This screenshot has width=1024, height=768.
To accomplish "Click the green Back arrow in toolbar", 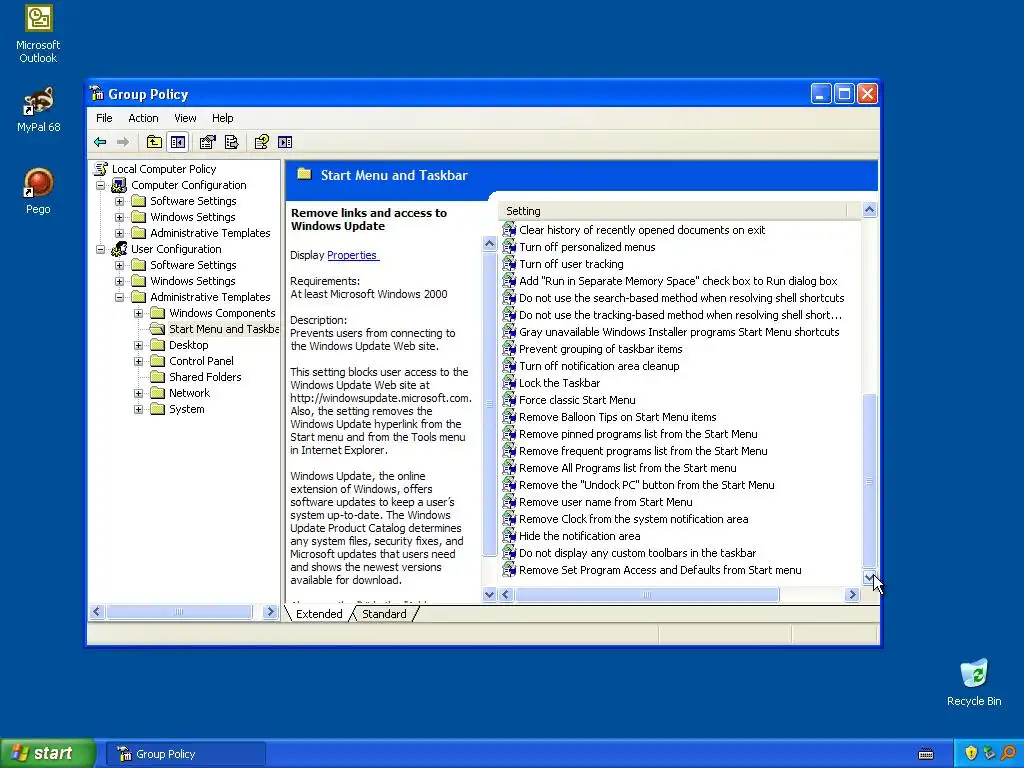I will tap(100, 142).
